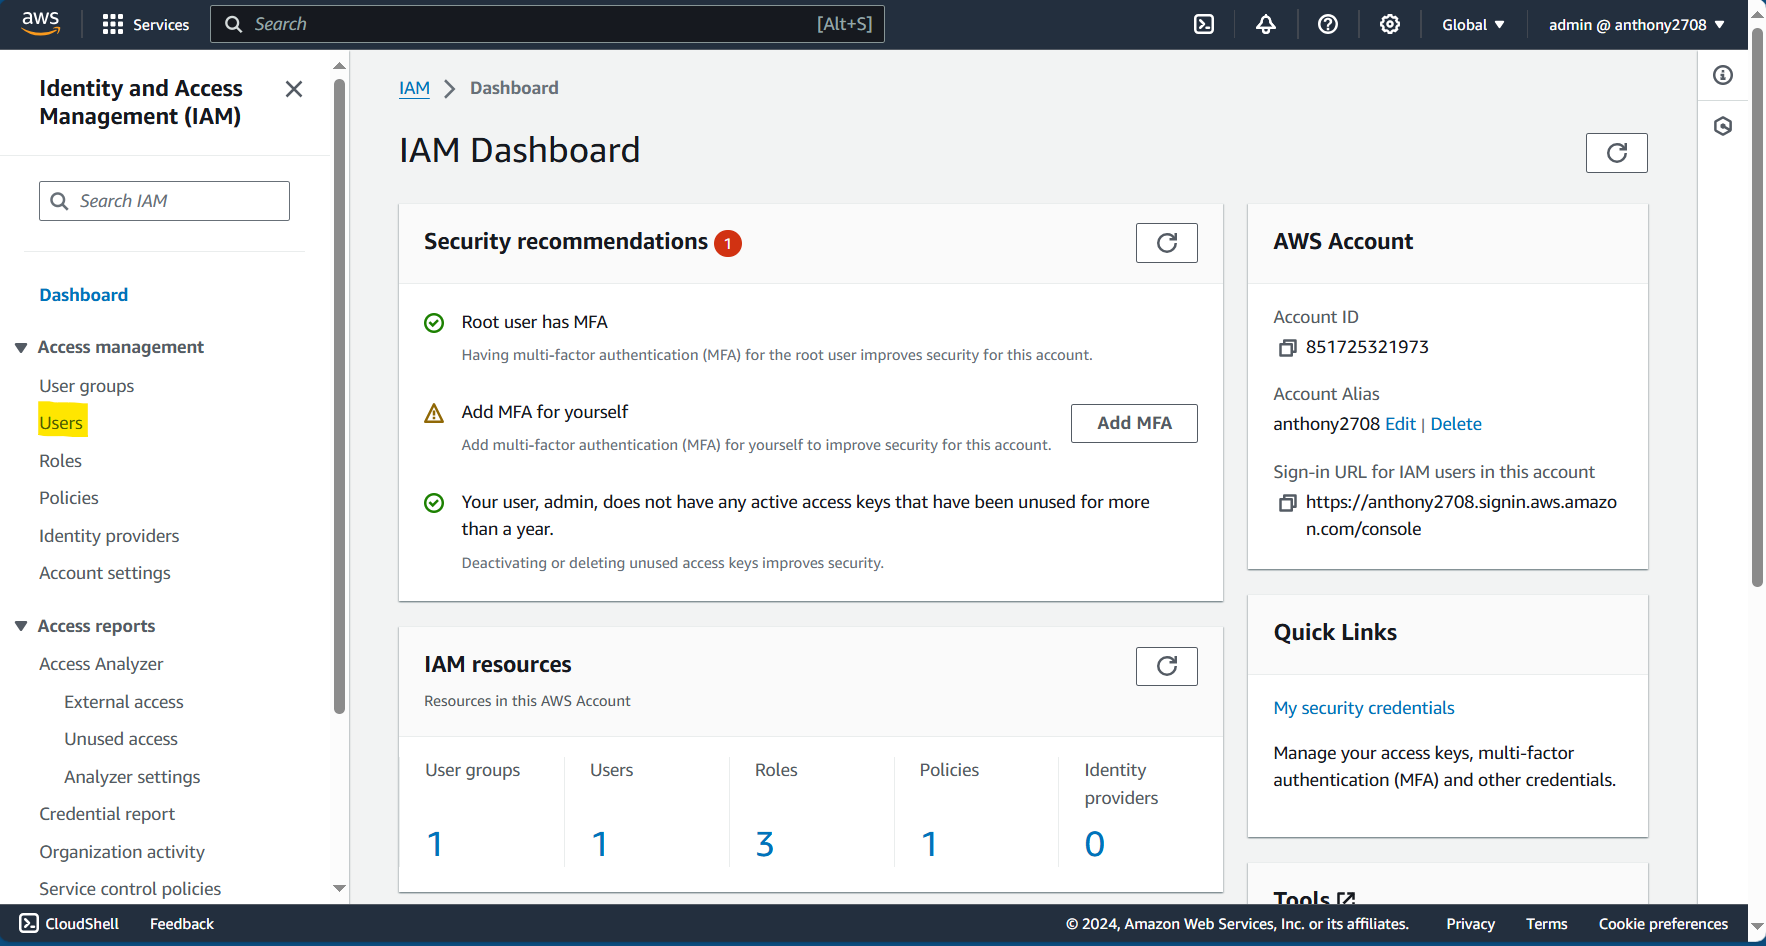1766x946 pixels.
Task: Click the Identity providers count of 0
Action: tap(1095, 844)
